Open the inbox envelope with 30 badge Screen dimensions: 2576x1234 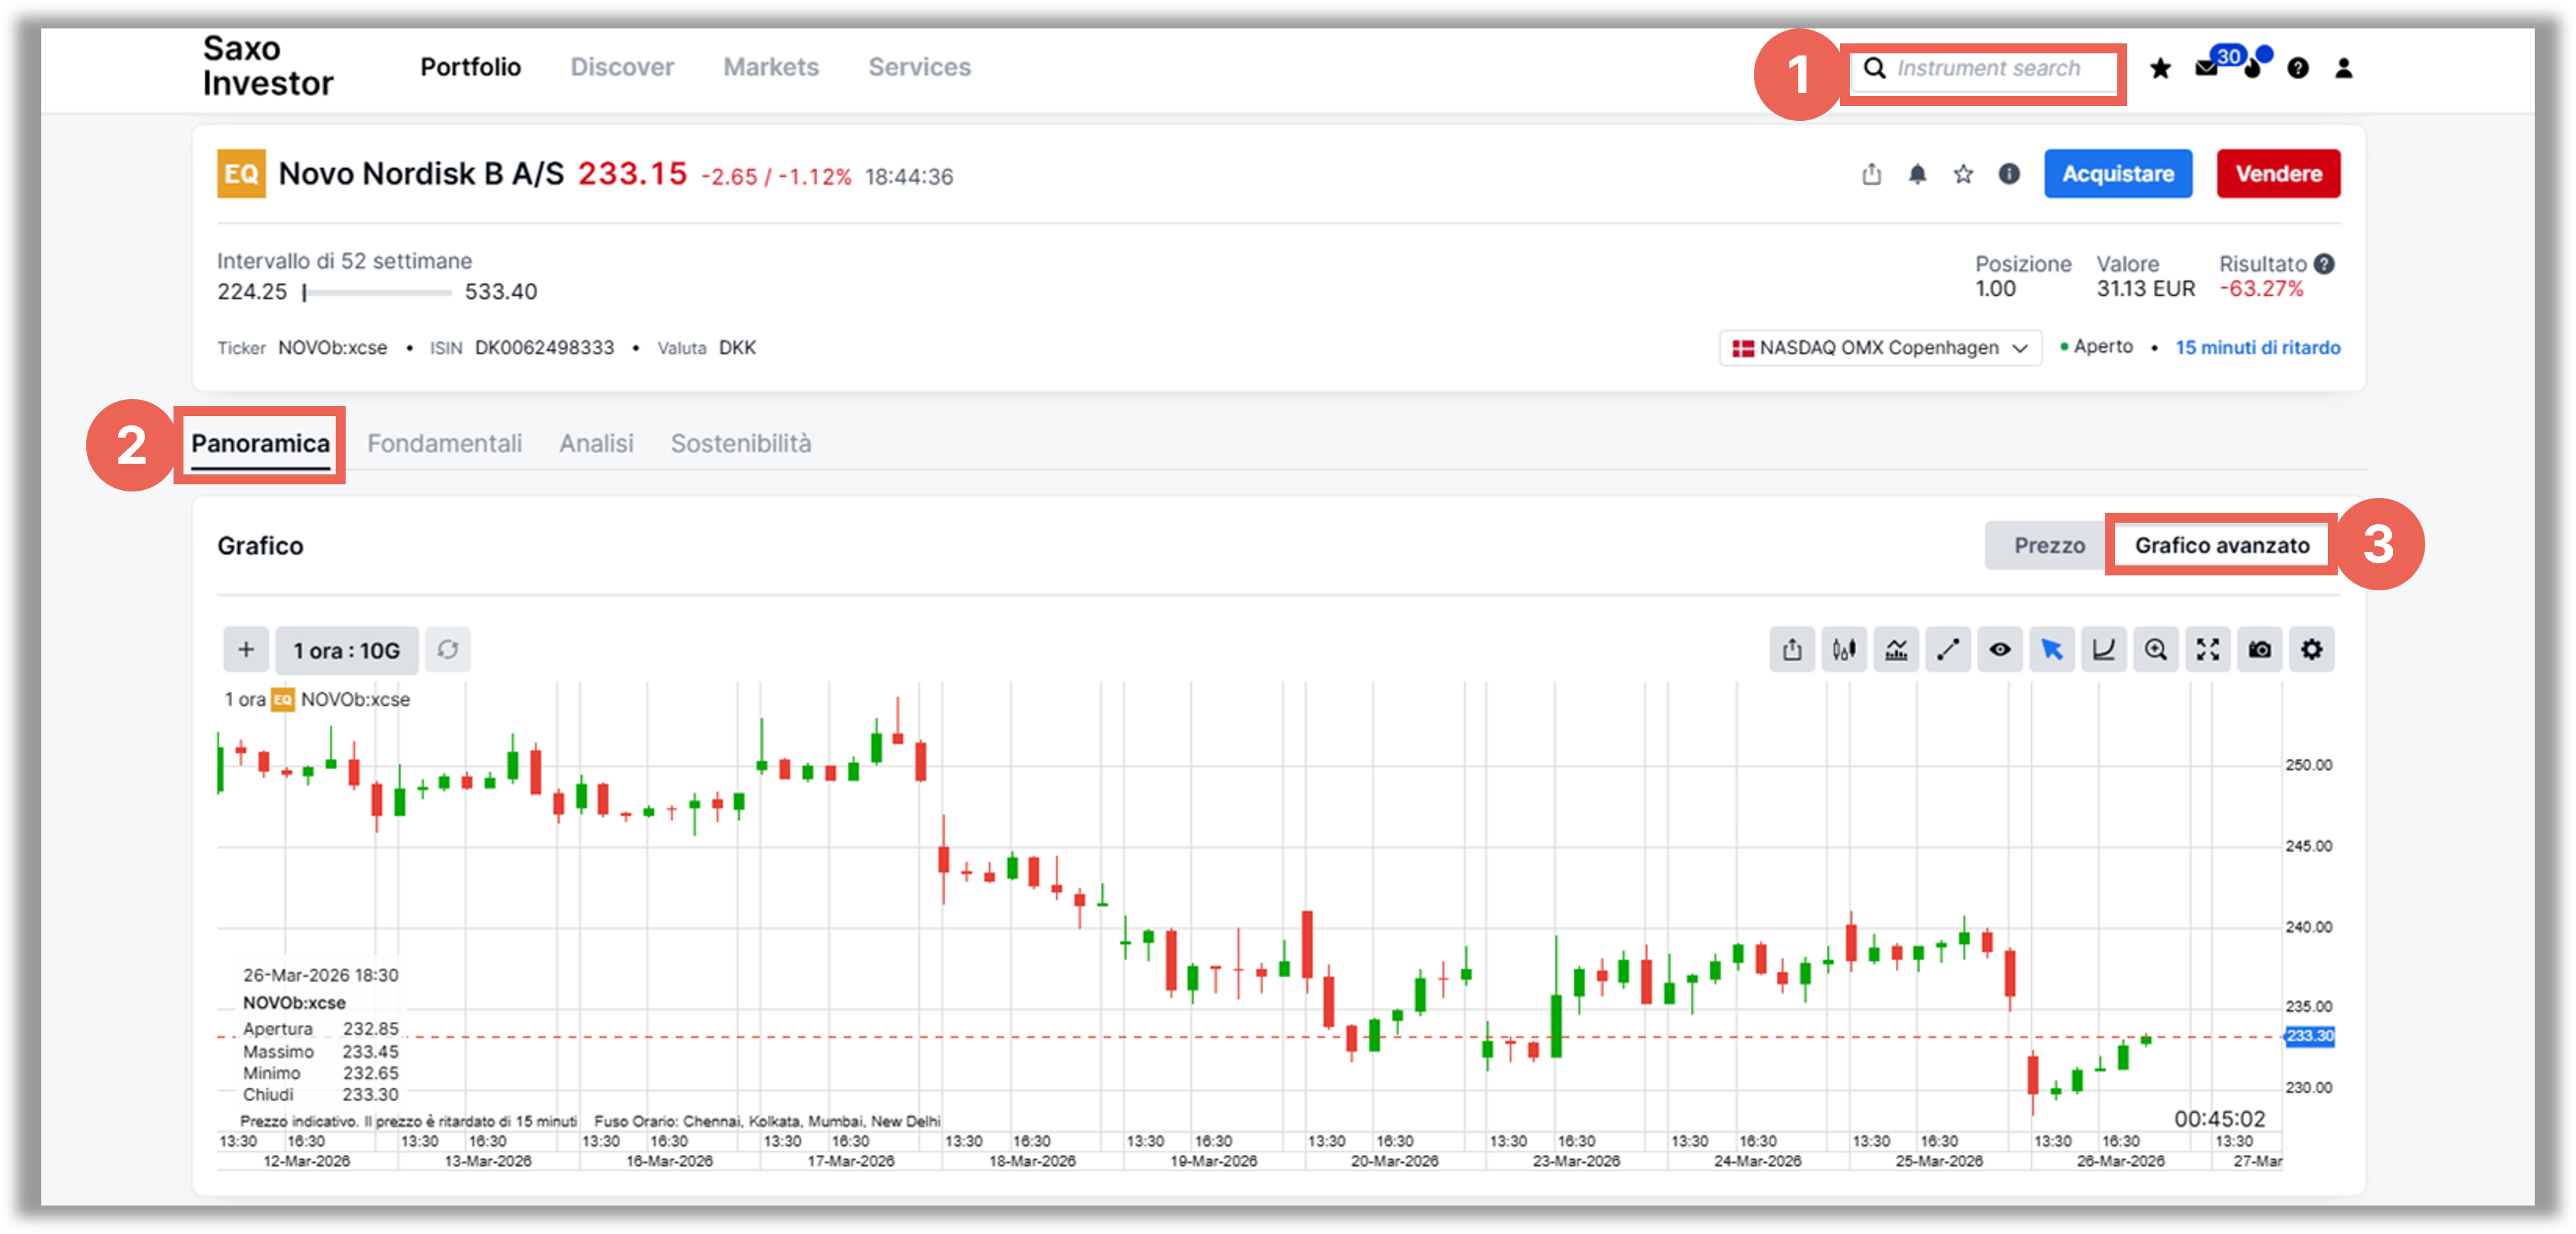tap(2207, 68)
